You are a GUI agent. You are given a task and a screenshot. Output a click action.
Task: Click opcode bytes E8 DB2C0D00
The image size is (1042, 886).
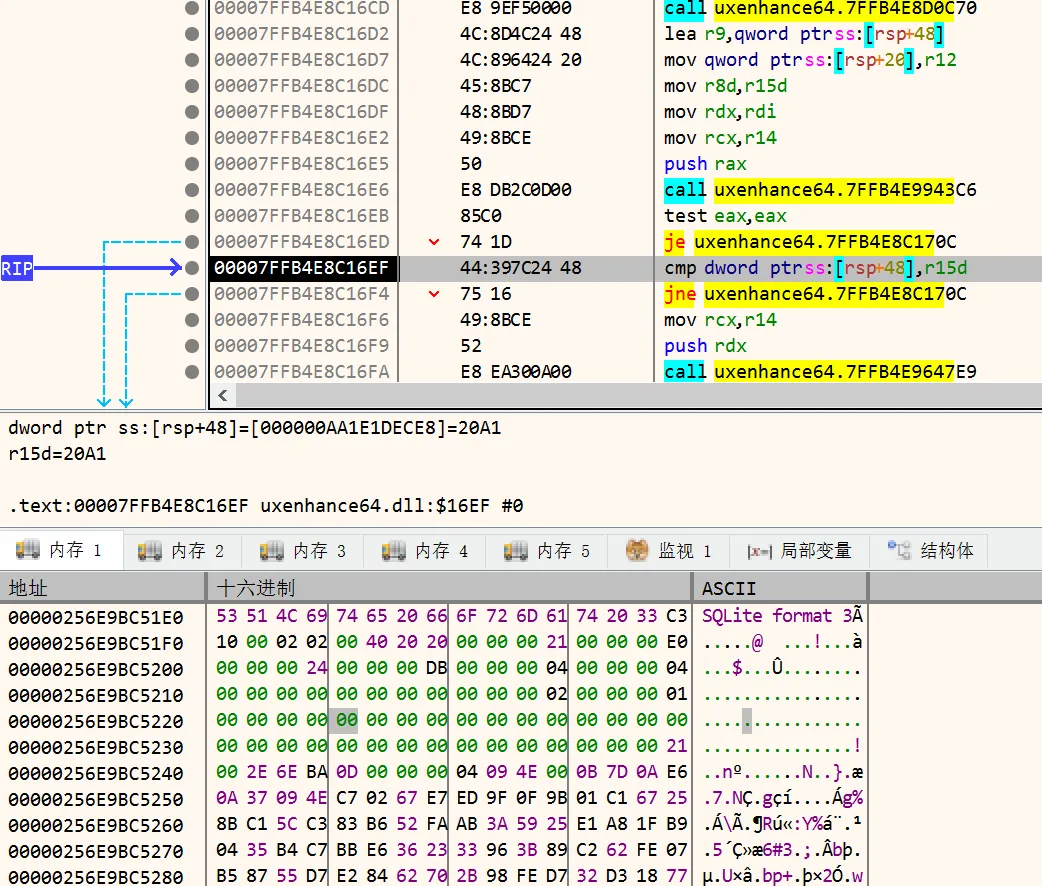(515, 190)
